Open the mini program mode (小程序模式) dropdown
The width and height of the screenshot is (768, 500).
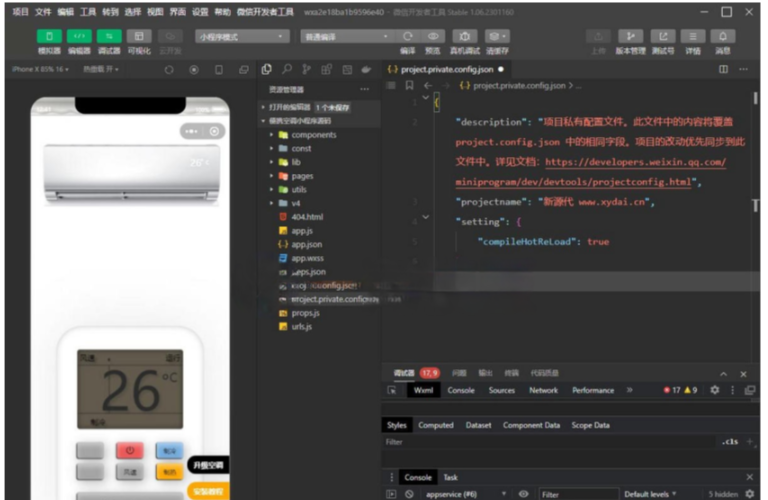coord(241,36)
